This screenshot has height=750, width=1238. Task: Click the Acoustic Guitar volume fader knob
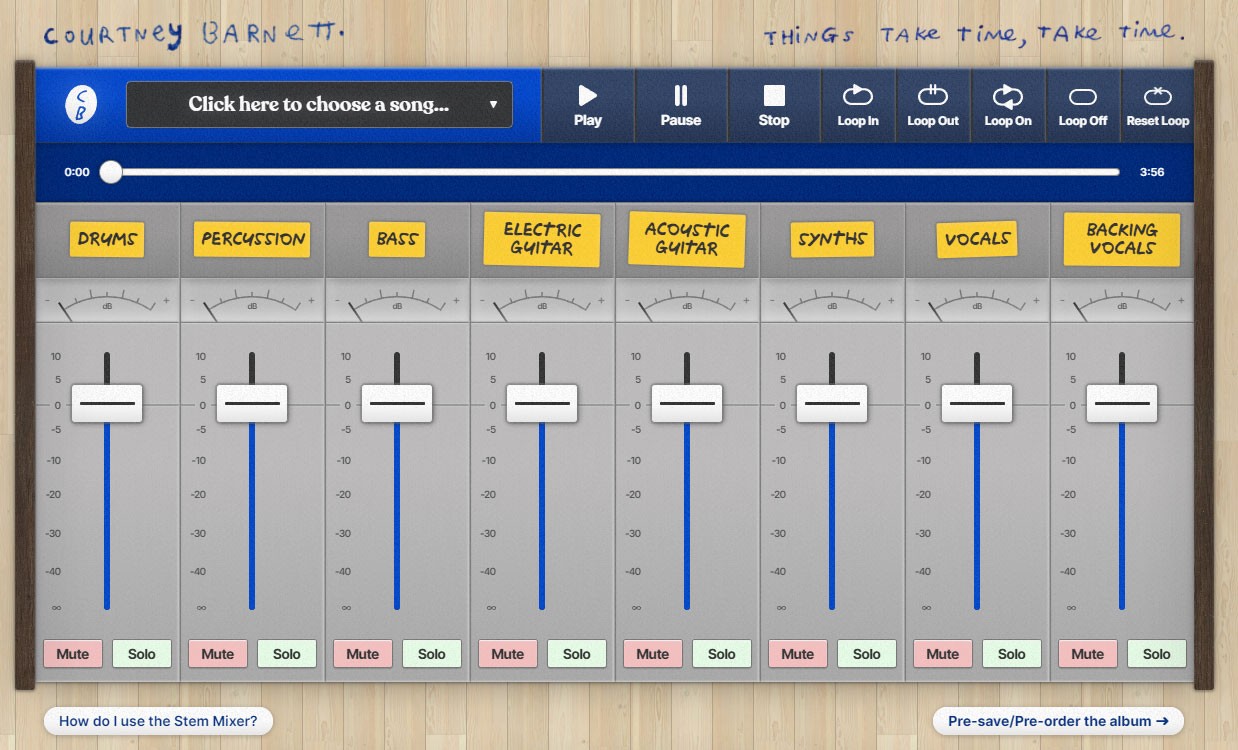pos(687,404)
